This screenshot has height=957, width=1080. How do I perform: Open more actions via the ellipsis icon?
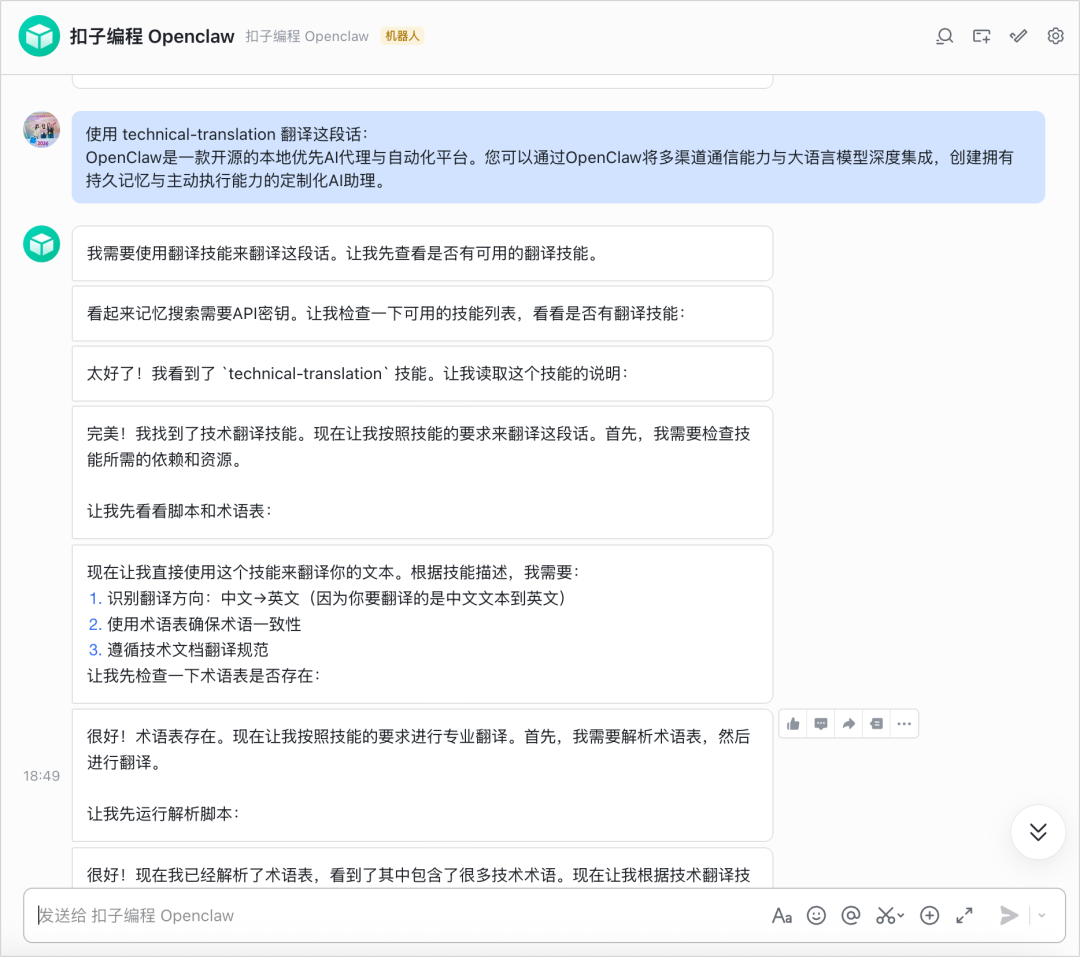[905, 723]
